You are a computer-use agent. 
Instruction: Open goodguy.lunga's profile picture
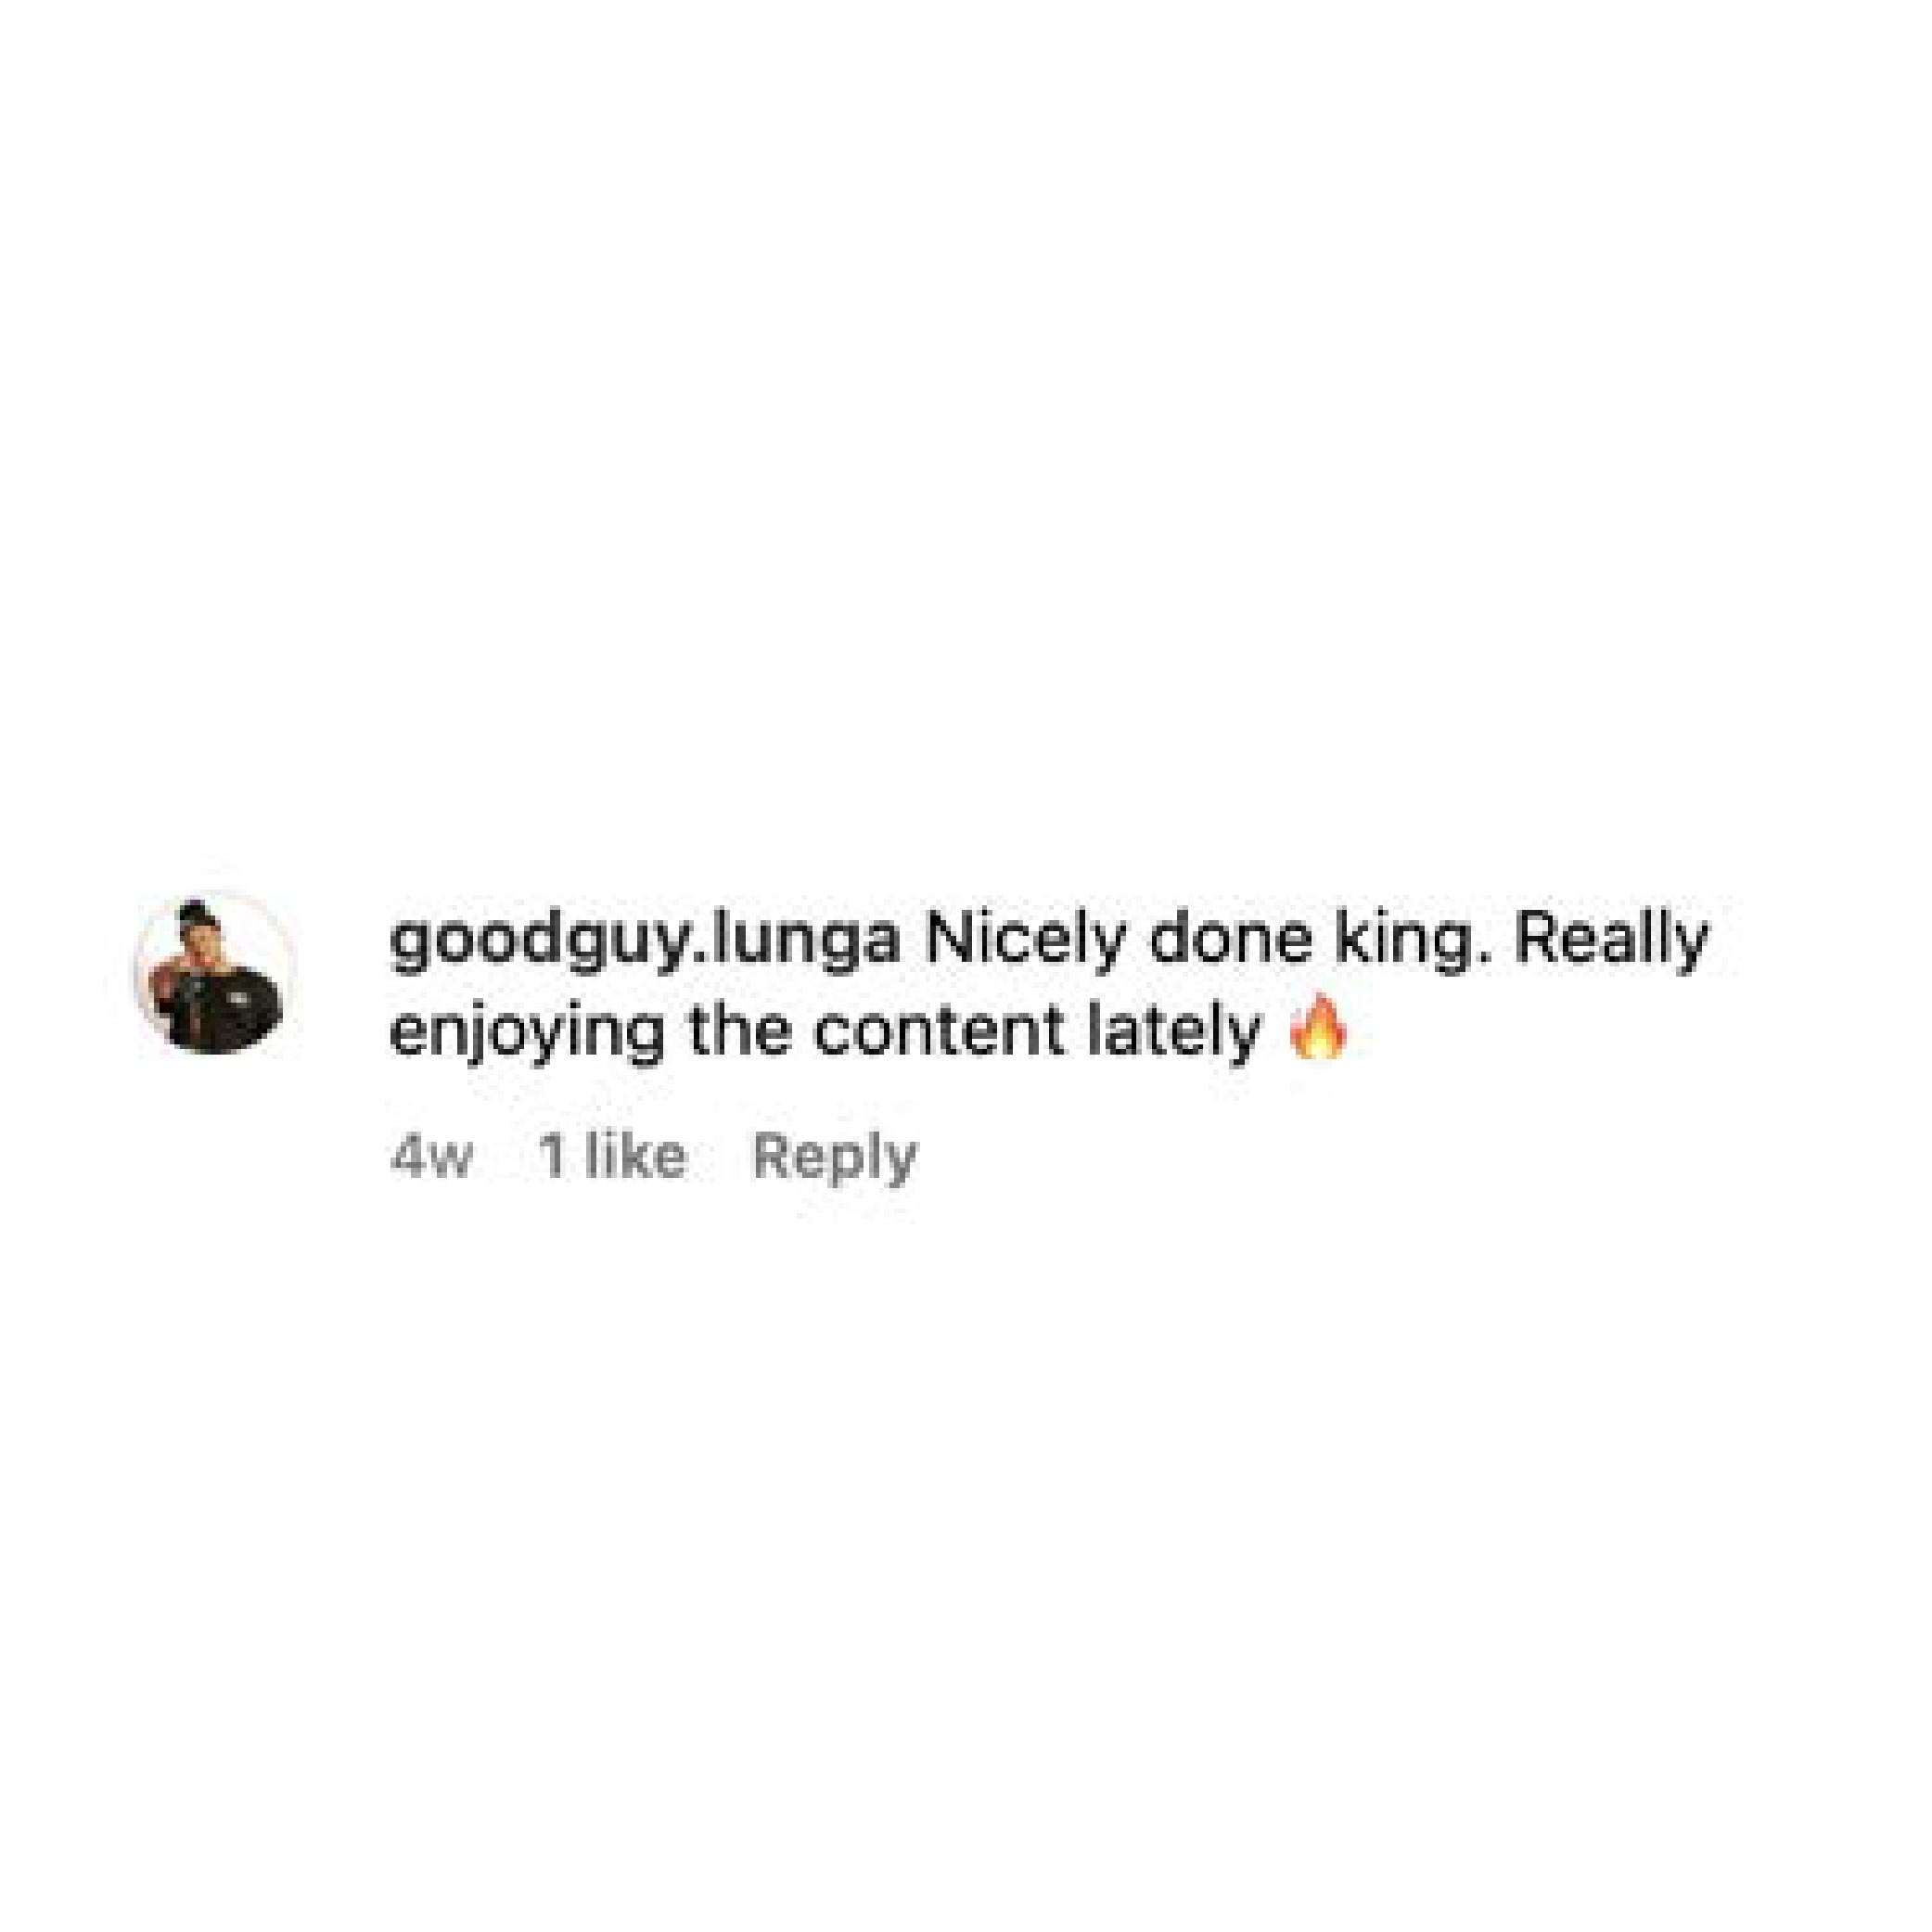[215, 973]
